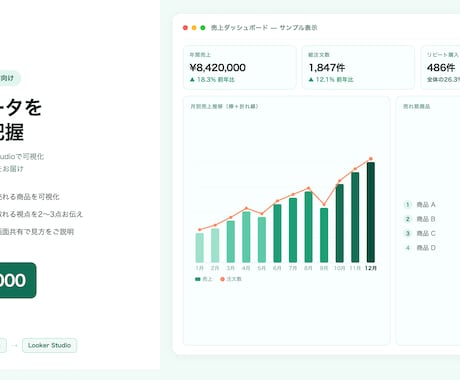This screenshot has height=380, width=460.
Task: Click the green dot in dashboard window header
Action: coord(203,28)
